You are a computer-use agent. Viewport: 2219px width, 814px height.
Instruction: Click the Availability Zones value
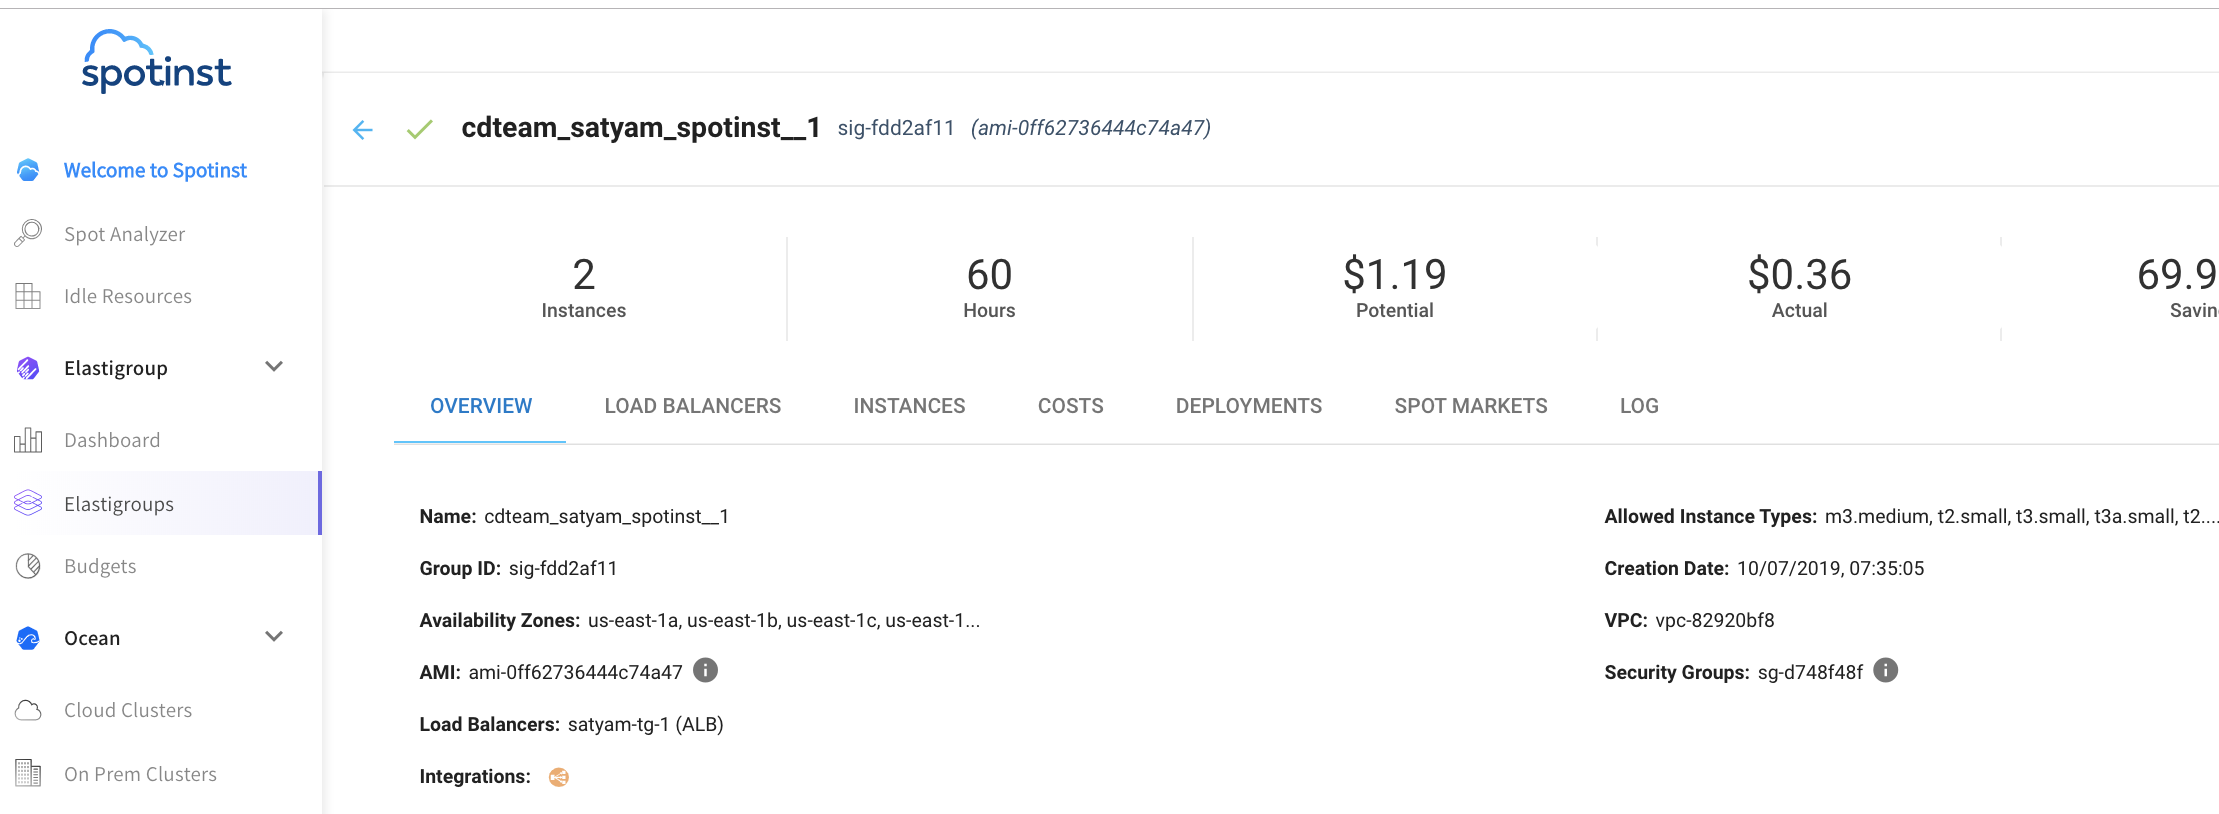point(784,621)
